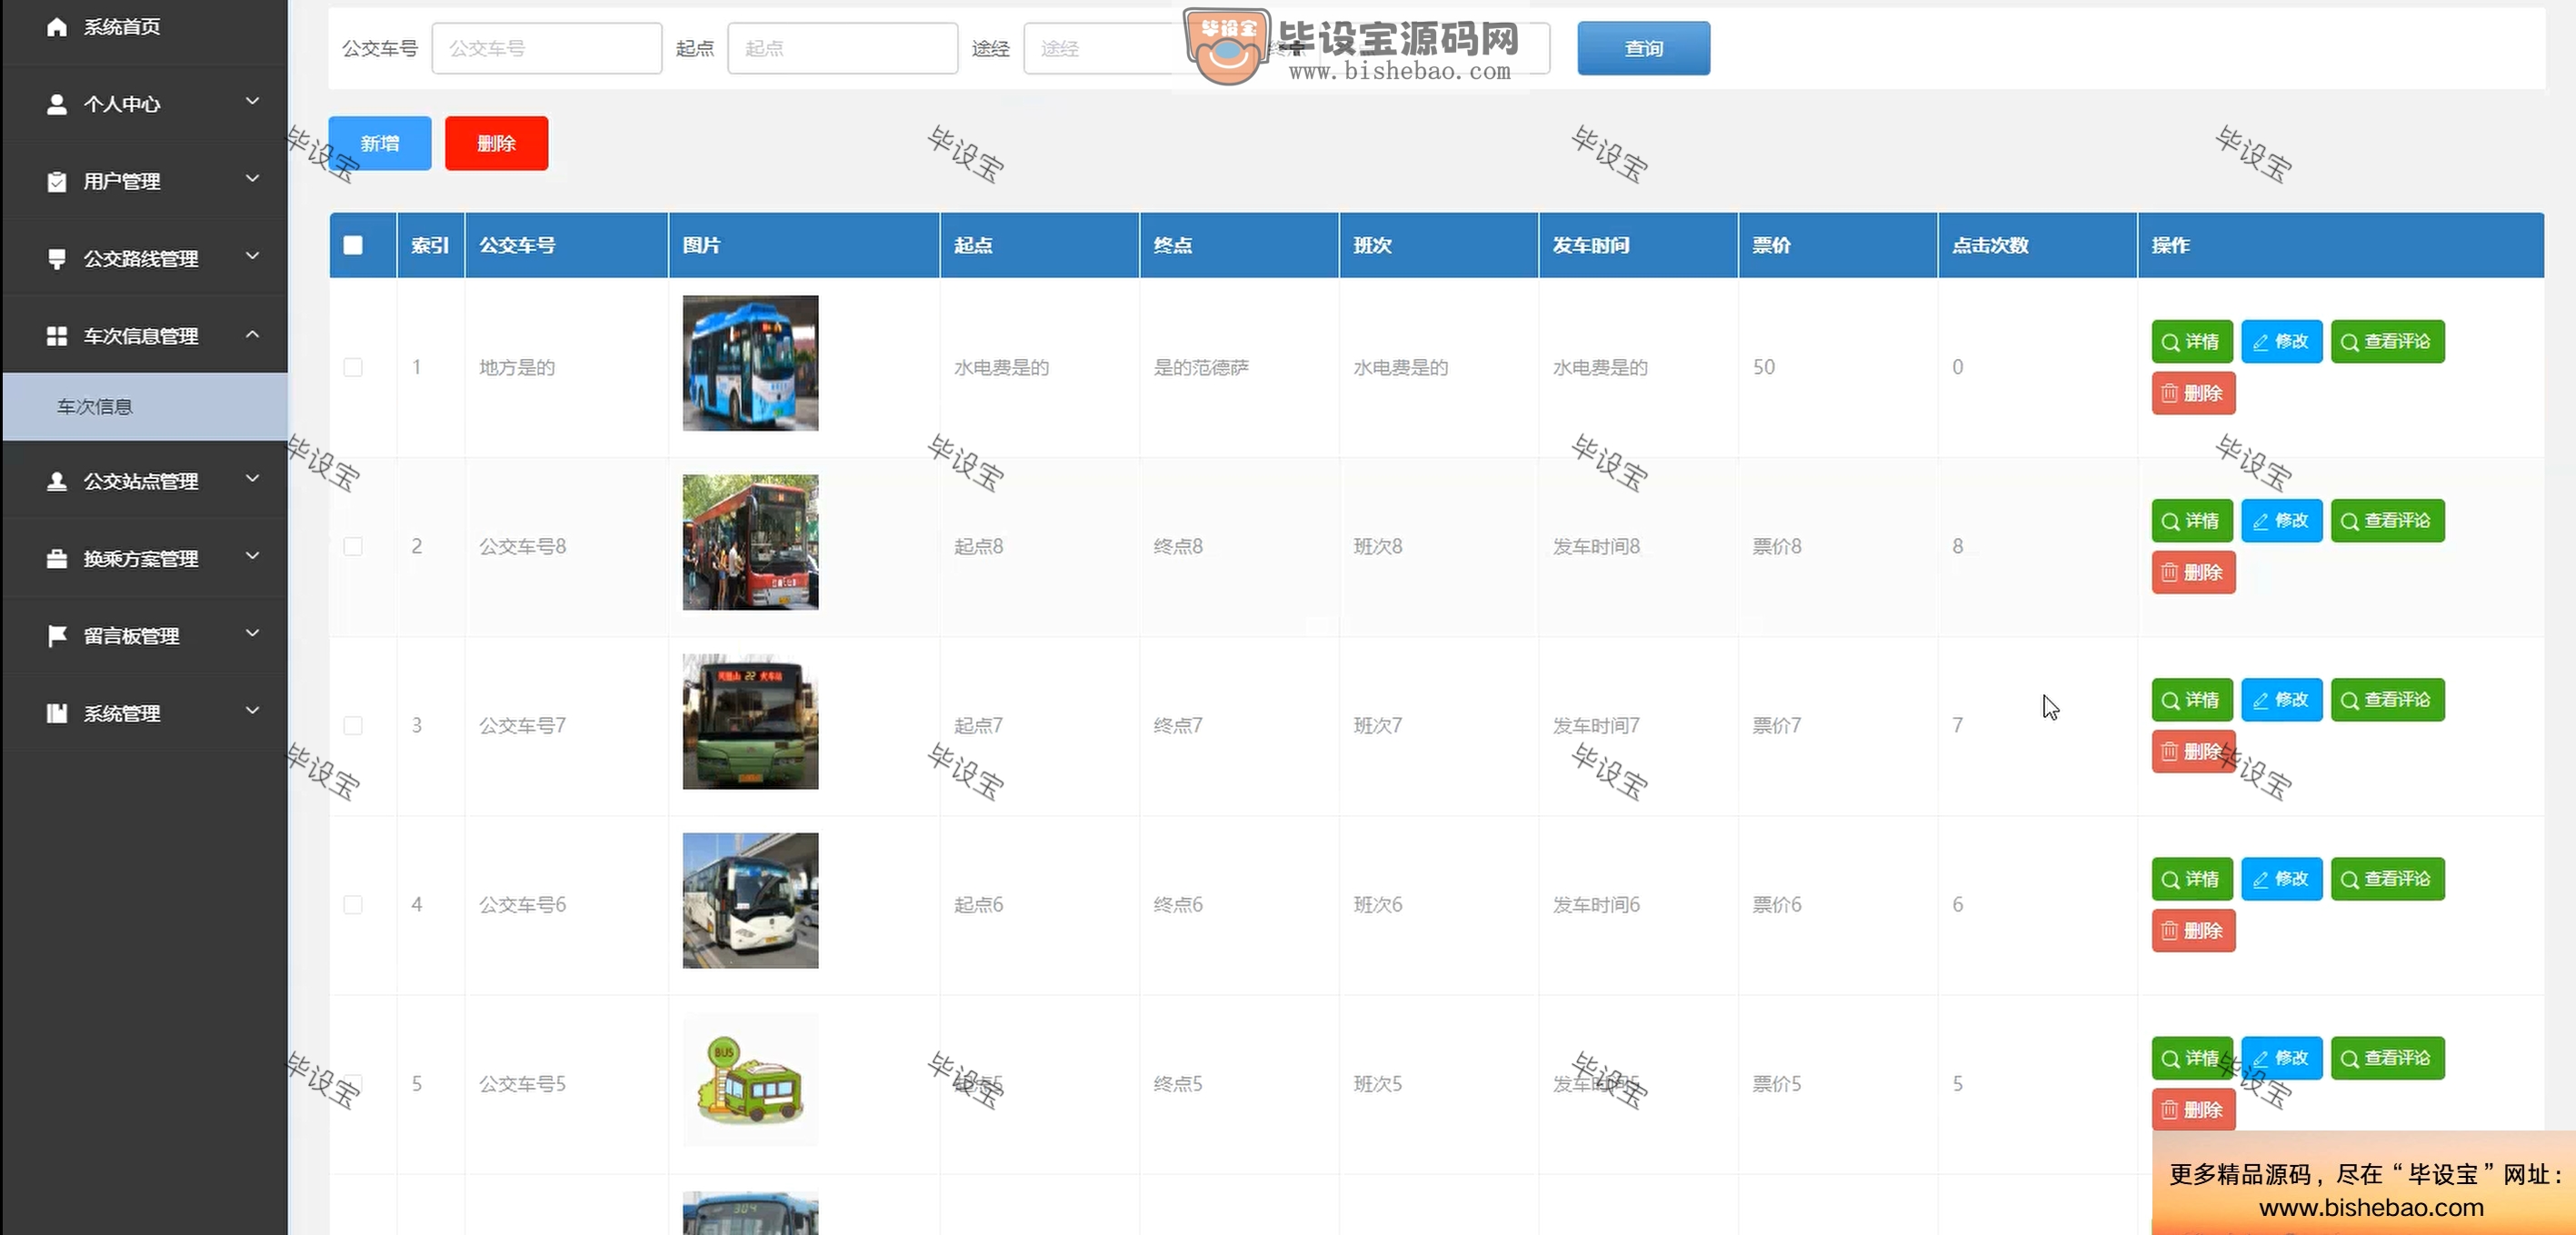The image size is (2576, 1235).
Task: Check the row checkbox for 地方是的
Action: (x=353, y=367)
